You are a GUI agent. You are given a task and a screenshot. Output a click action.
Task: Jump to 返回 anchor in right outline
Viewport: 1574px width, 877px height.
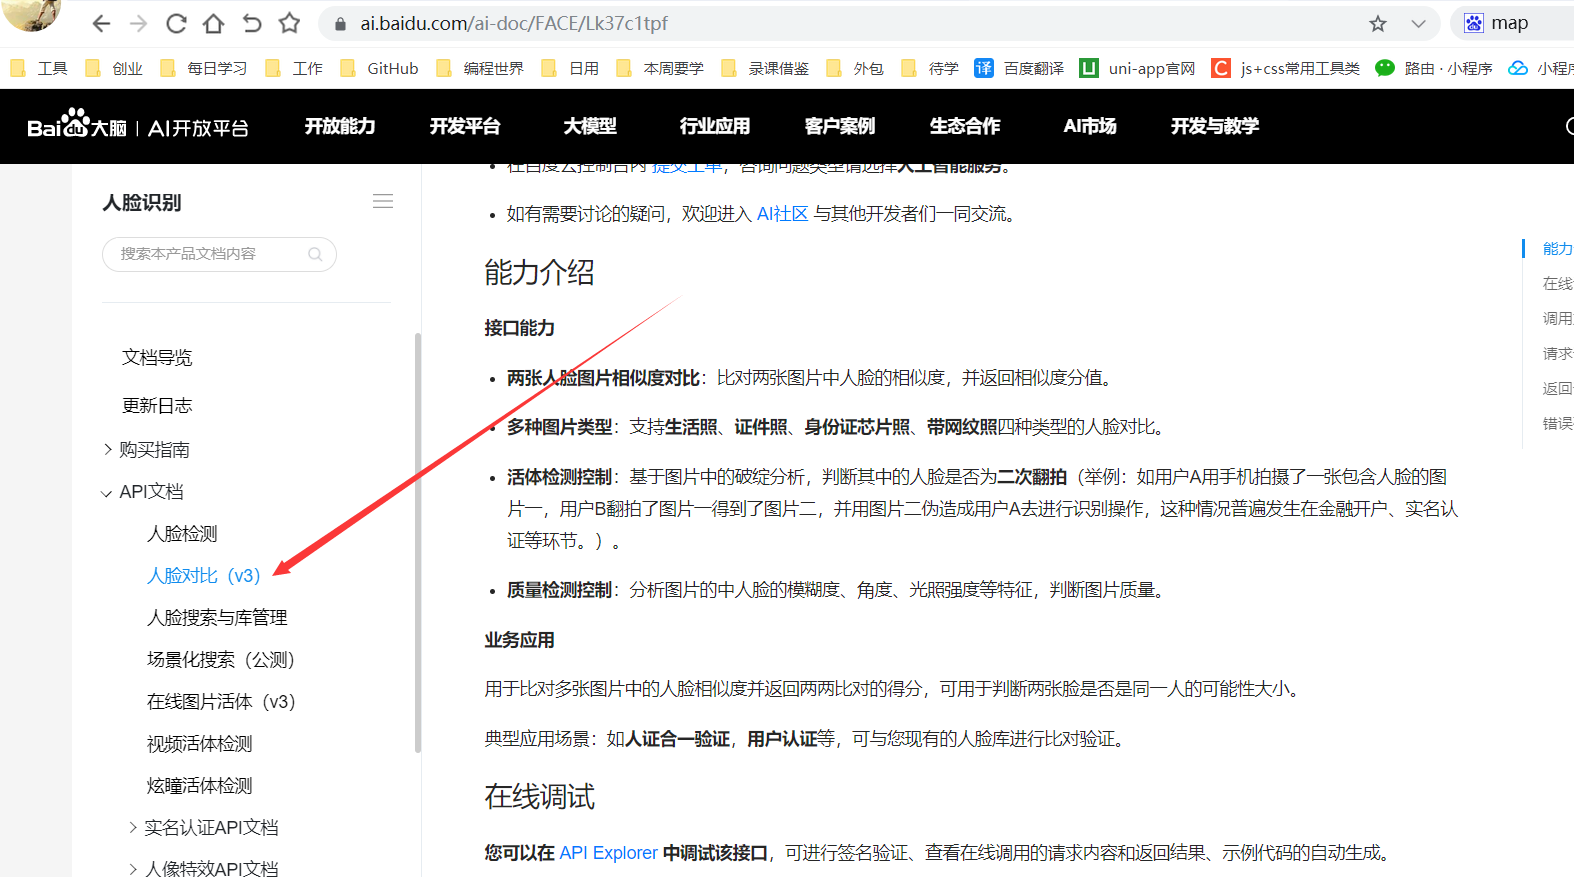1557,389
